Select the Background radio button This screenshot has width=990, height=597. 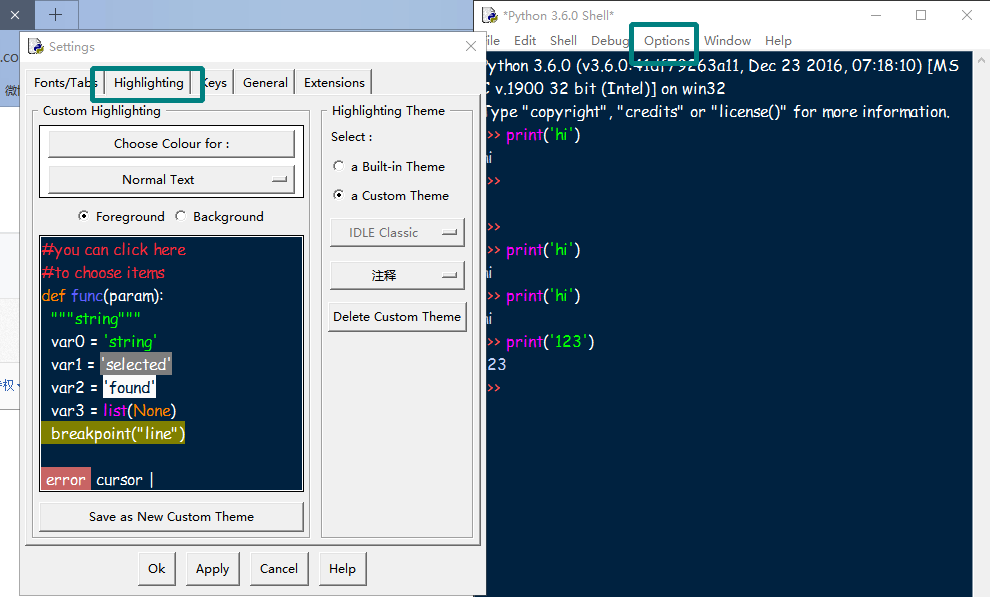(x=181, y=216)
